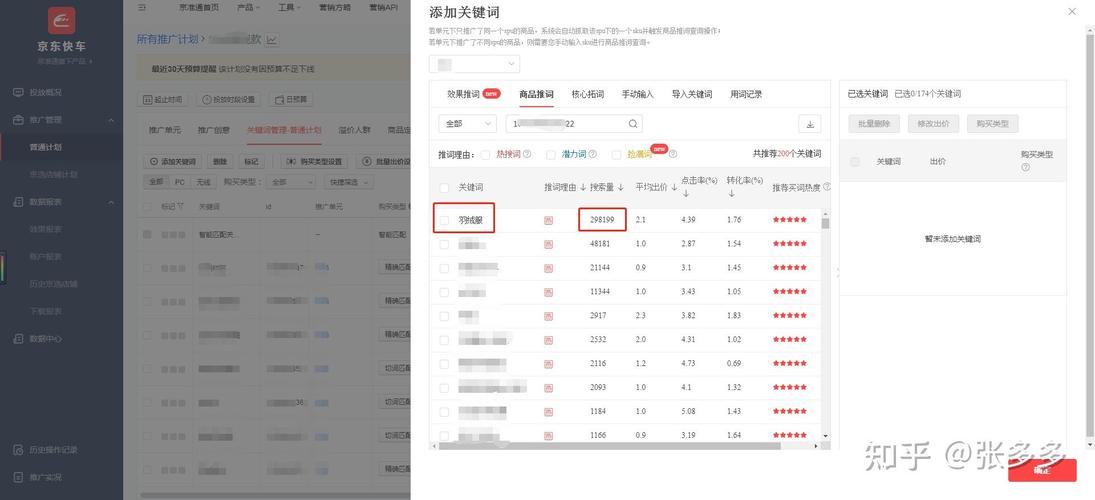
Task: Open the 购买类型 全部 dropdown in background page
Action: tap(292, 182)
